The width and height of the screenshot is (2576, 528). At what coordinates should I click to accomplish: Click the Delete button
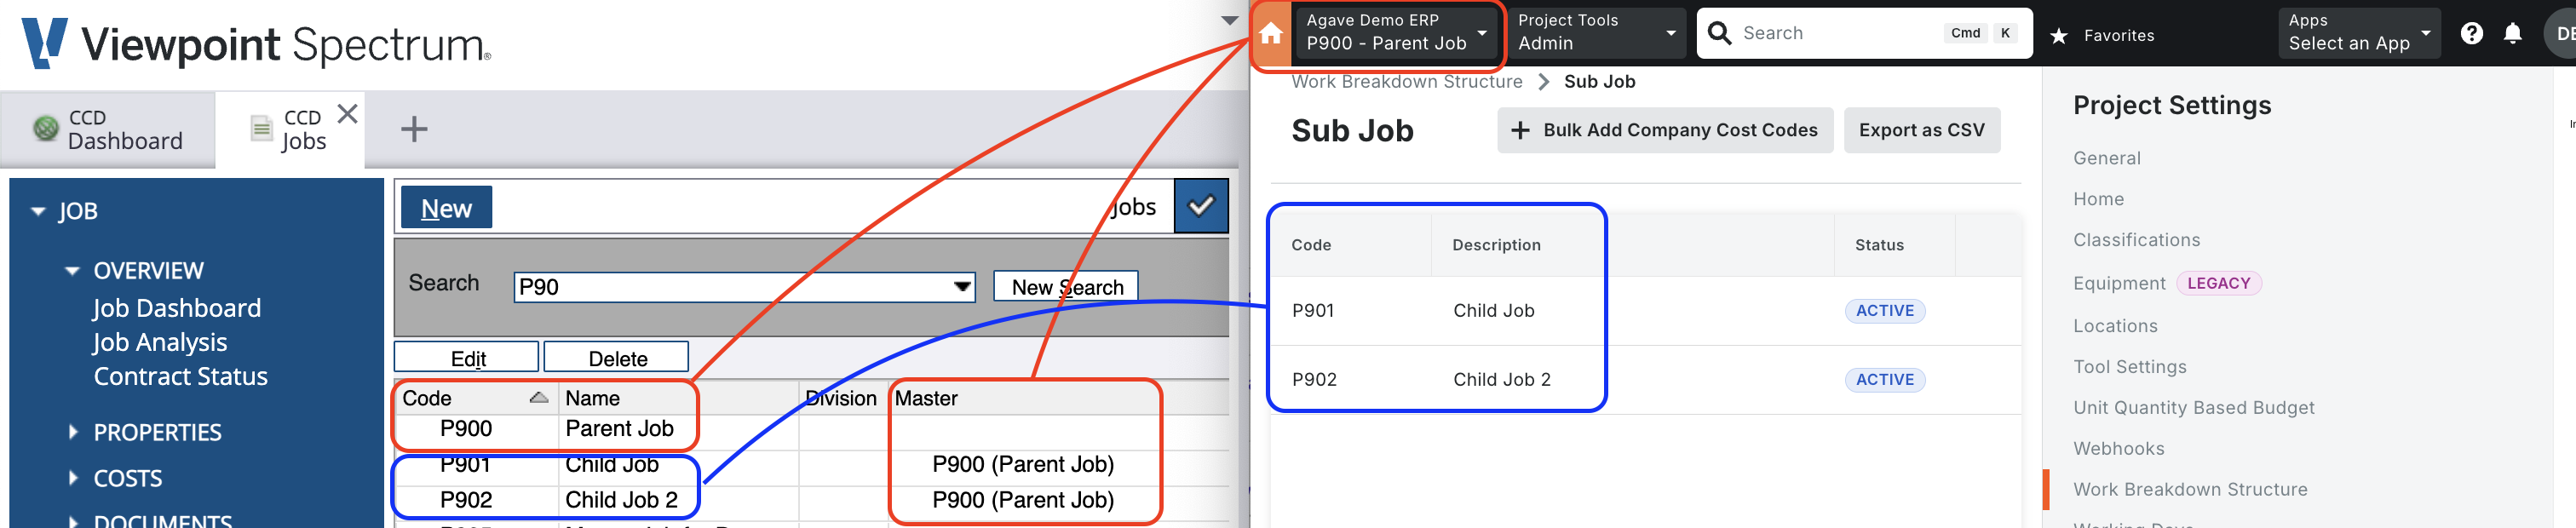click(617, 358)
